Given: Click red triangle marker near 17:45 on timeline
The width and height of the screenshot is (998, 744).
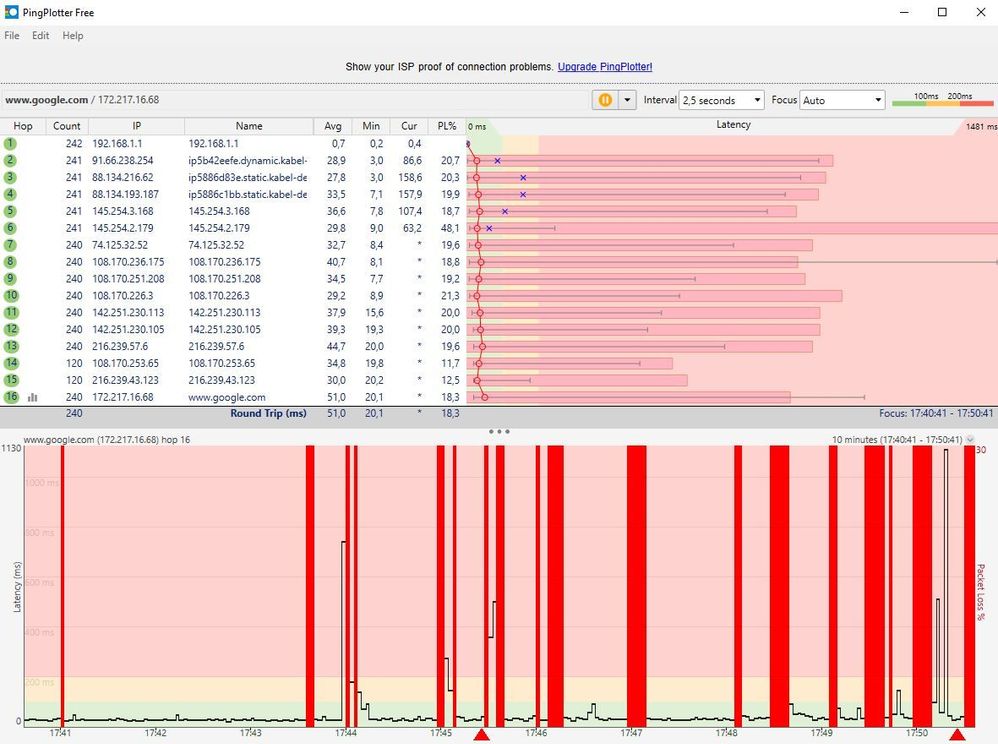Looking at the screenshot, I should (482, 736).
